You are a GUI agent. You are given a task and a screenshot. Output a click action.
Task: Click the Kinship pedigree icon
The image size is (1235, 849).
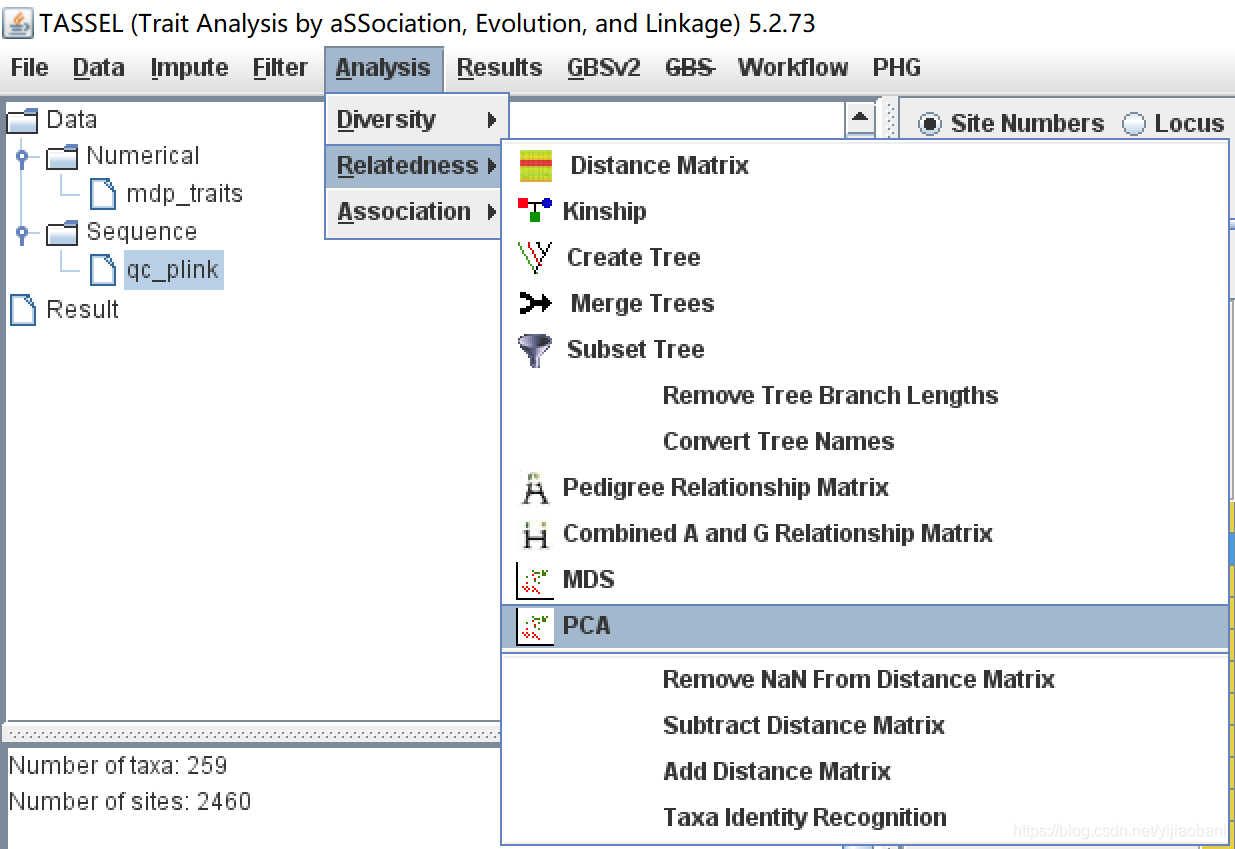tap(534, 211)
